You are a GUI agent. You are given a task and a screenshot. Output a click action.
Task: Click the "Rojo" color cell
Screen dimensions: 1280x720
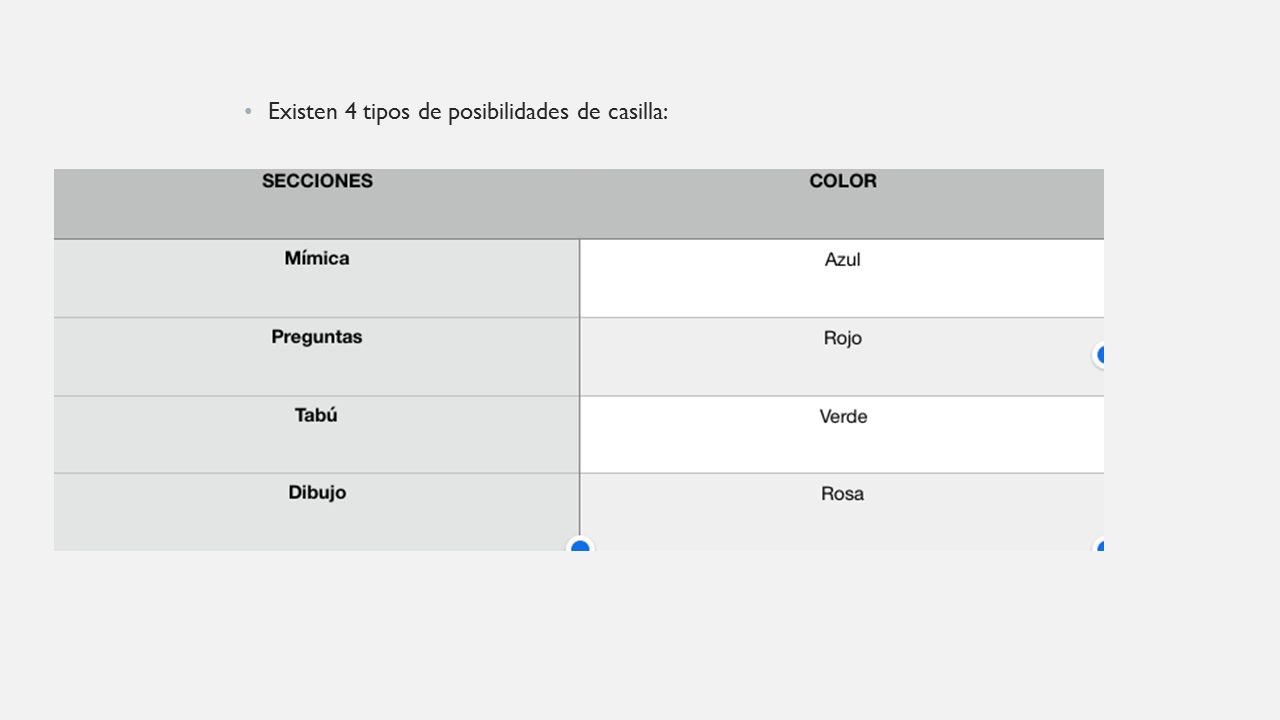pos(842,357)
